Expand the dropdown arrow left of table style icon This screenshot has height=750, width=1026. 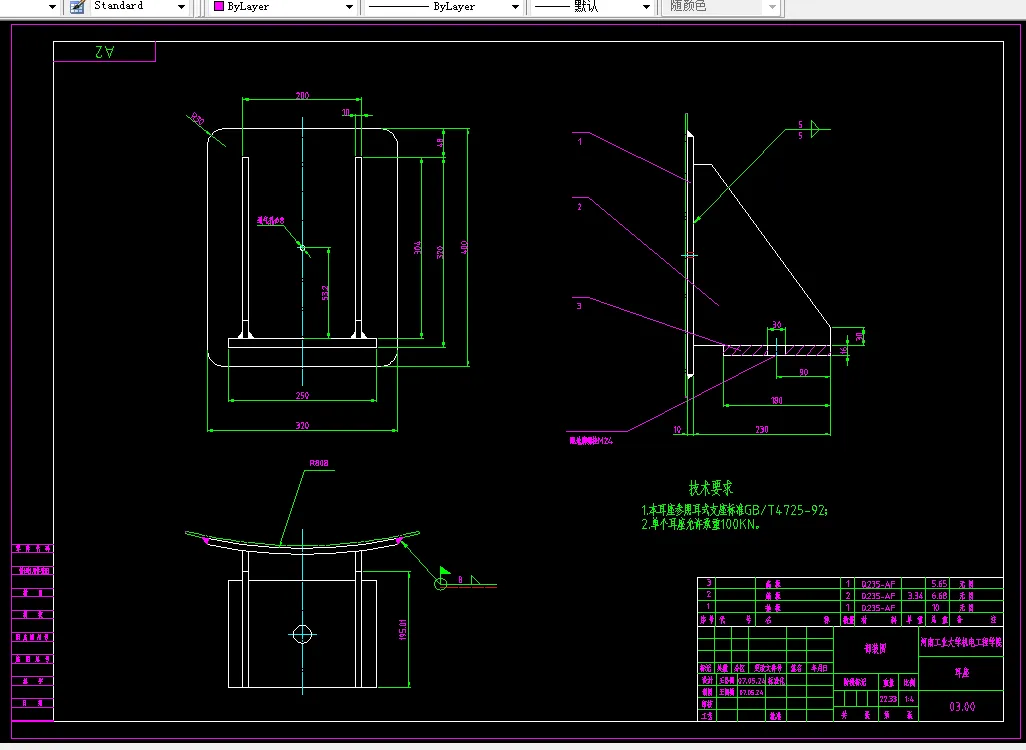click(x=52, y=7)
